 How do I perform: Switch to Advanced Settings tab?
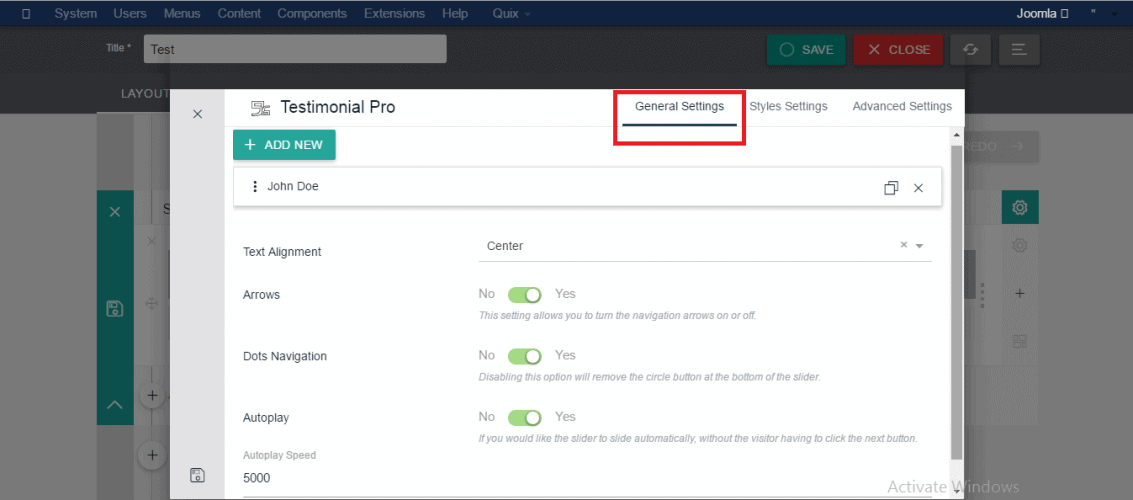pos(902,107)
